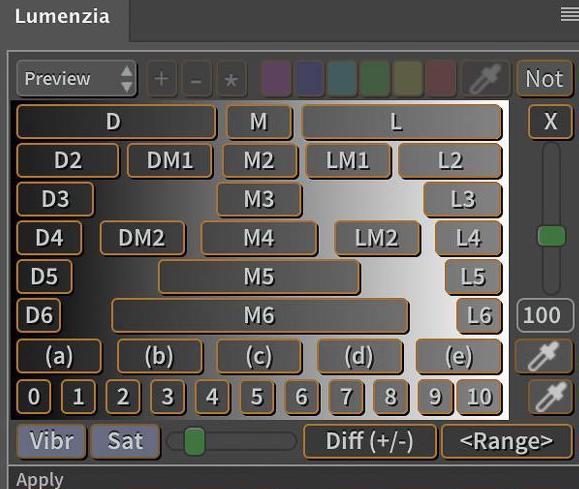Expand the Apply section

[40, 480]
